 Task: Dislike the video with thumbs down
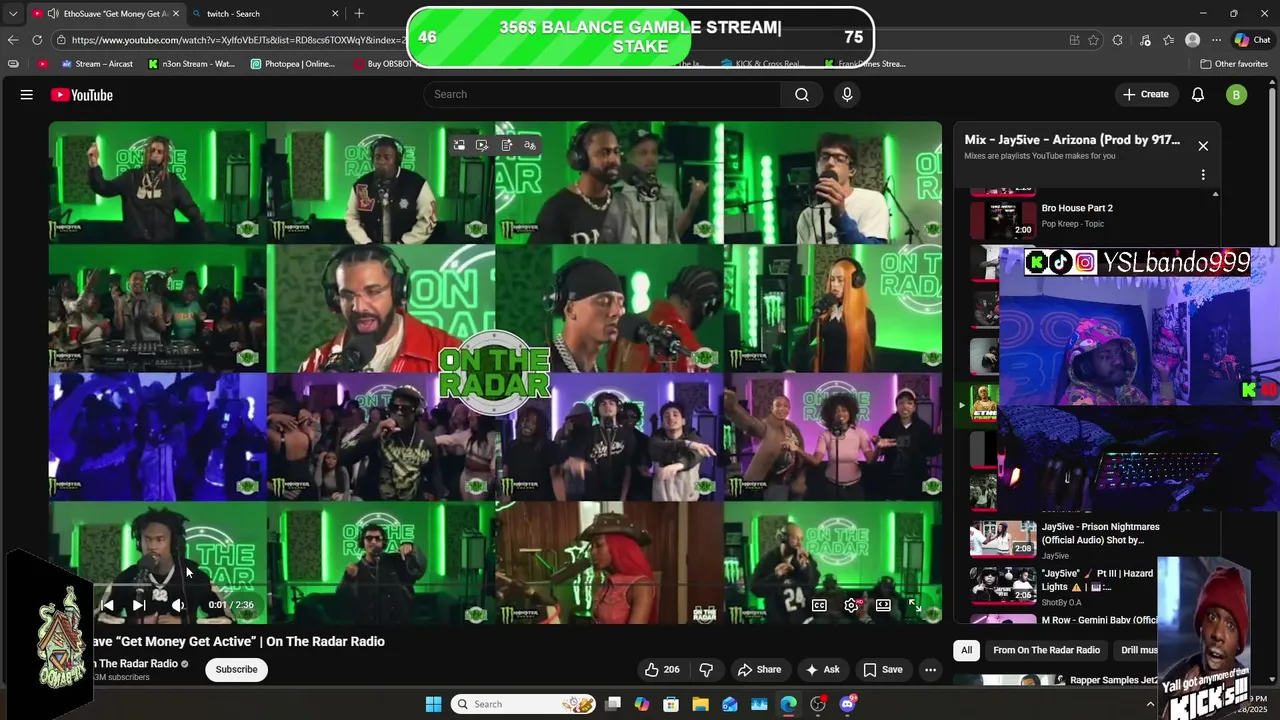(706, 670)
